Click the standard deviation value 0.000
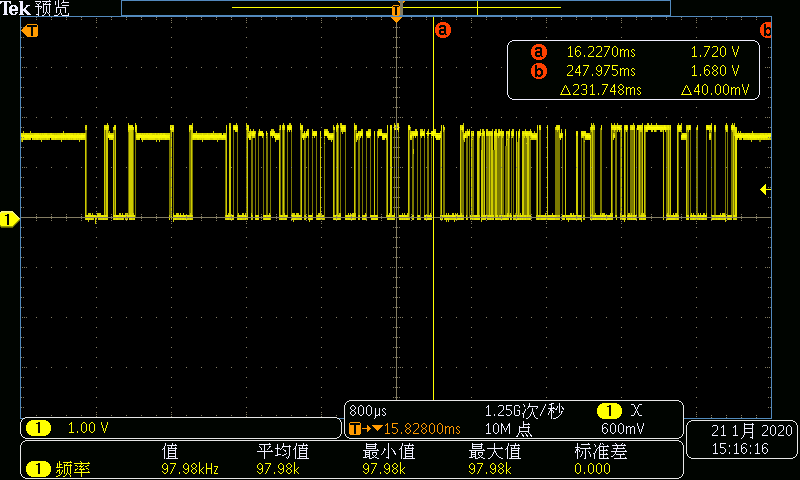800x480 pixels. (x=592, y=469)
